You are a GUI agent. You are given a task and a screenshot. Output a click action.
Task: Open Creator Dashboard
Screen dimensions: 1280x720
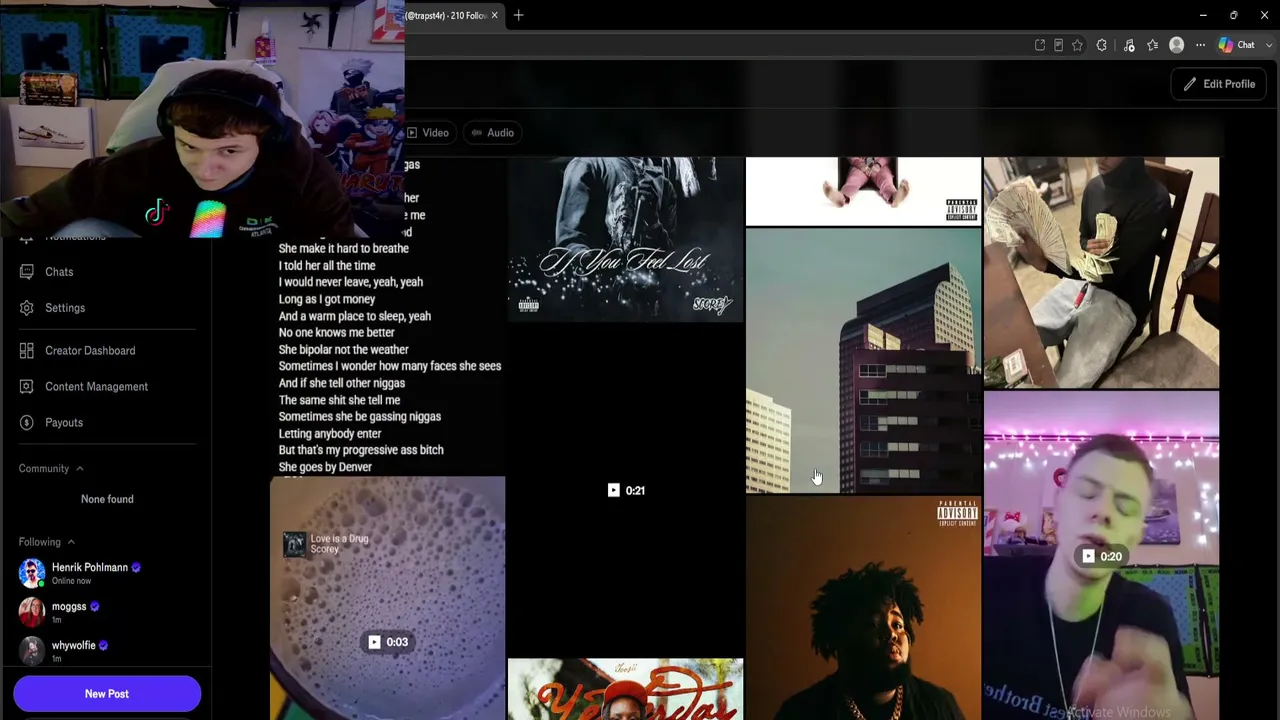point(90,351)
